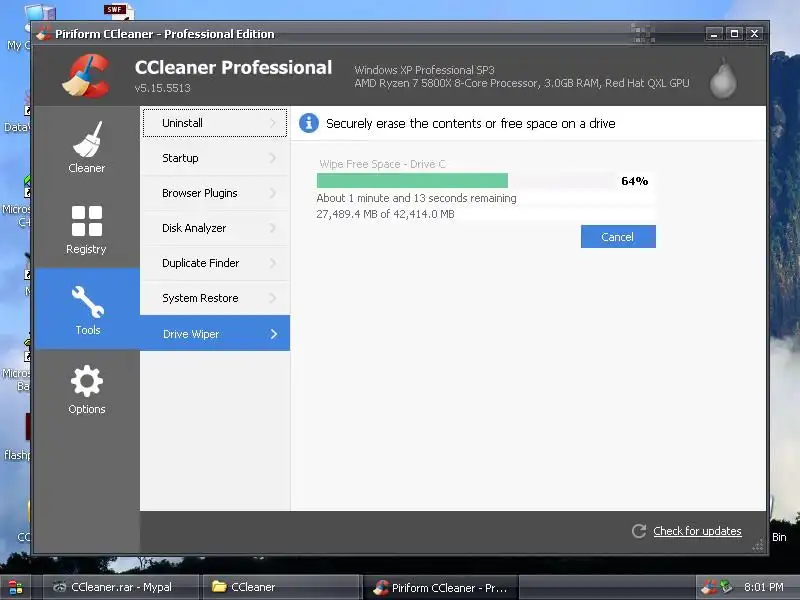Click the chevron next to System Restore
This screenshot has width=800, height=600.
coord(273,298)
